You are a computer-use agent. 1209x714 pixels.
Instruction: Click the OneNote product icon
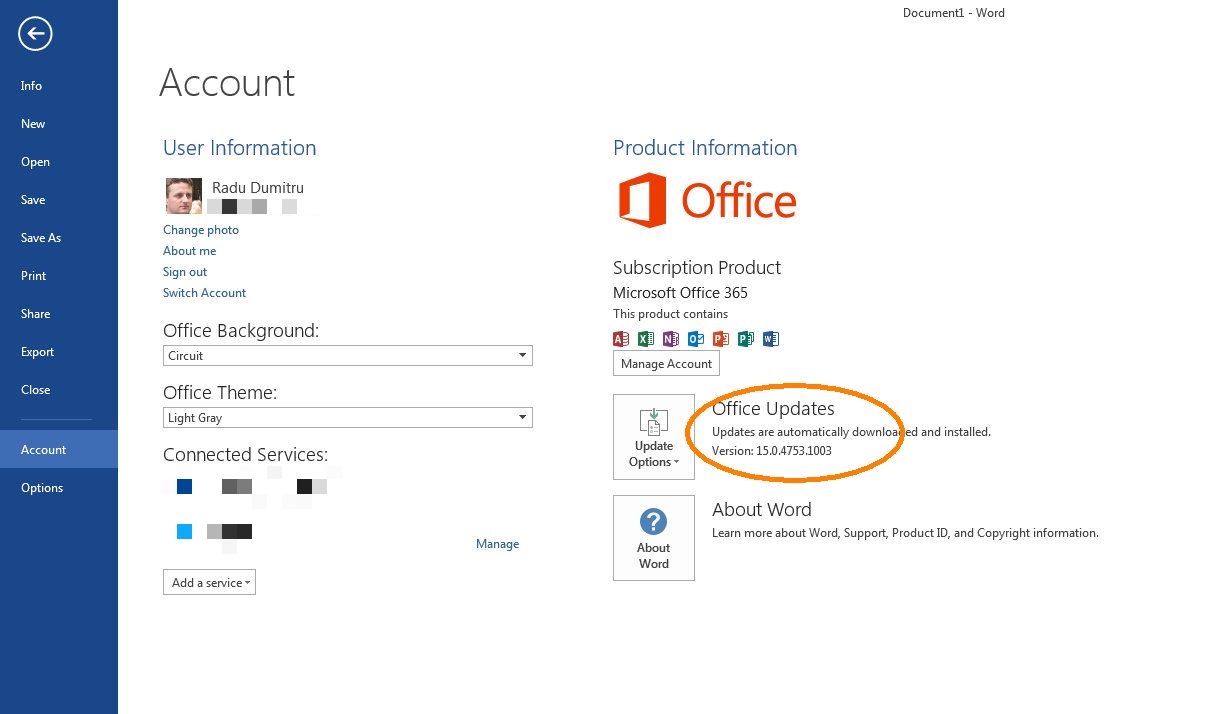coord(671,339)
